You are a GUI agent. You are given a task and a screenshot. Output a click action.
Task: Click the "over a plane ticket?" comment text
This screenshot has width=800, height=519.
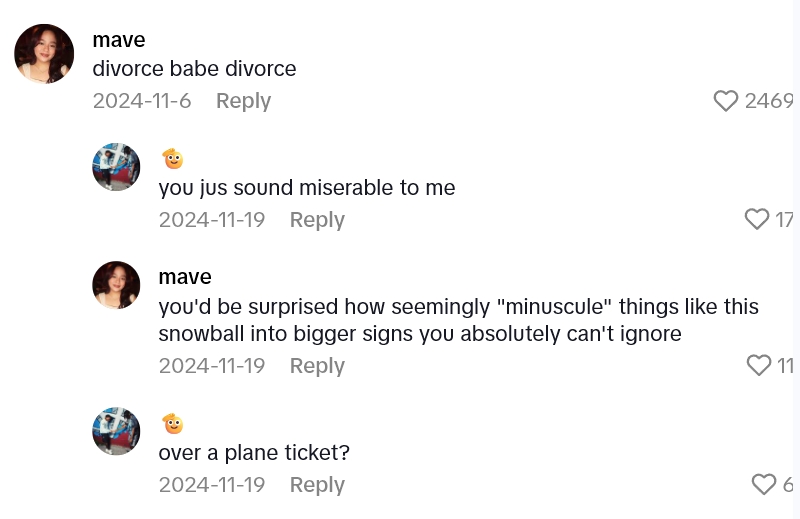[254, 453]
